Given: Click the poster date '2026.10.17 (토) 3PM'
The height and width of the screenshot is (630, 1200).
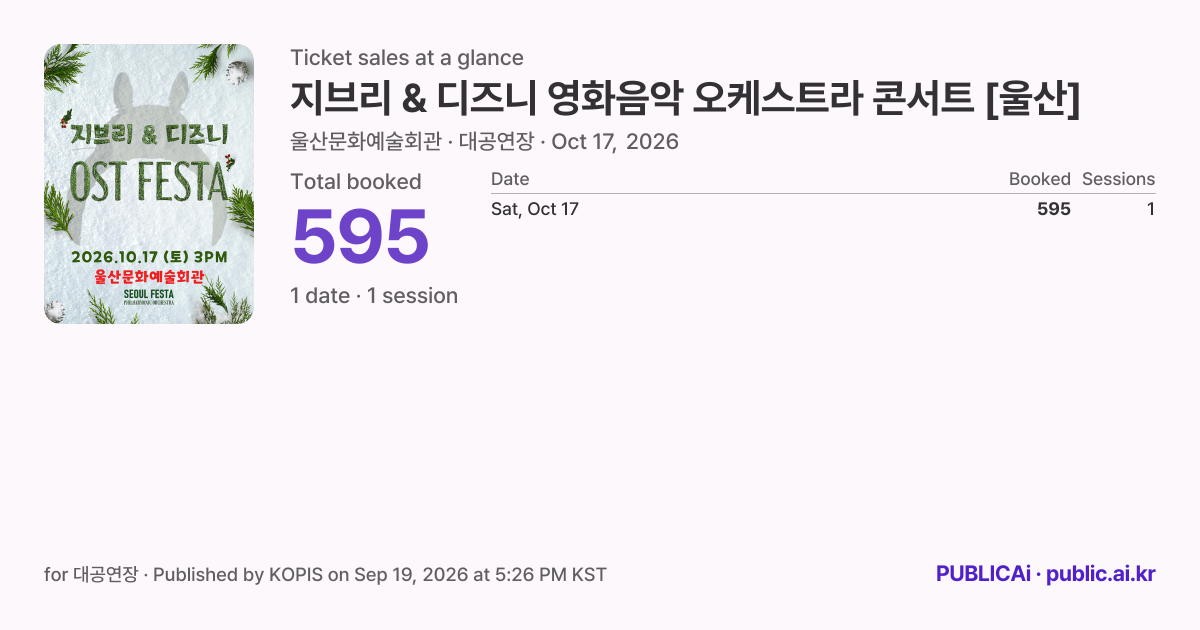Looking at the screenshot, I should point(149,257).
